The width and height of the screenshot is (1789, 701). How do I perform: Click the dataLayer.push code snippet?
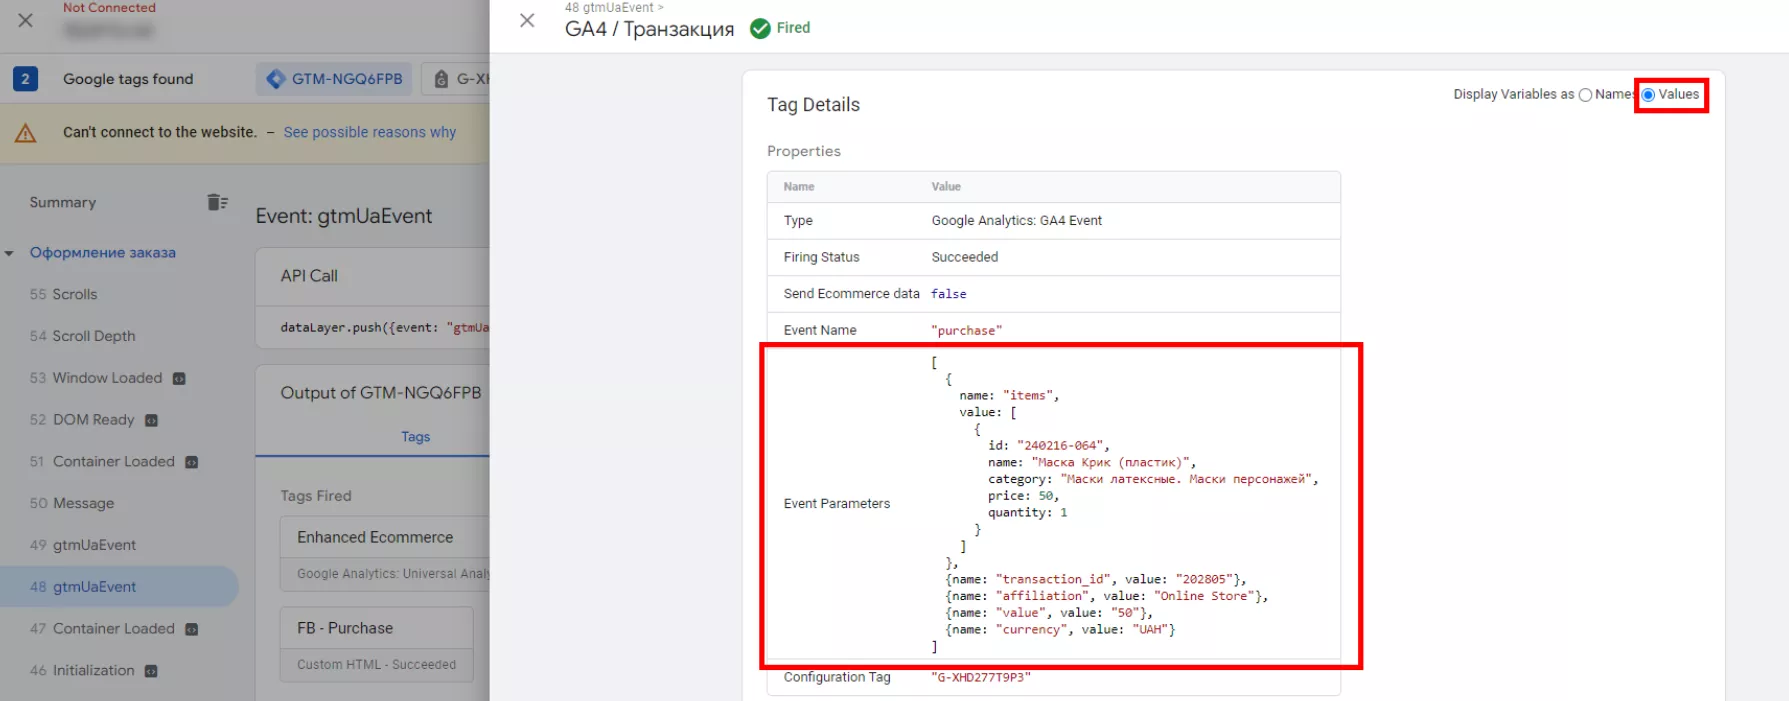tap(385, 328)
